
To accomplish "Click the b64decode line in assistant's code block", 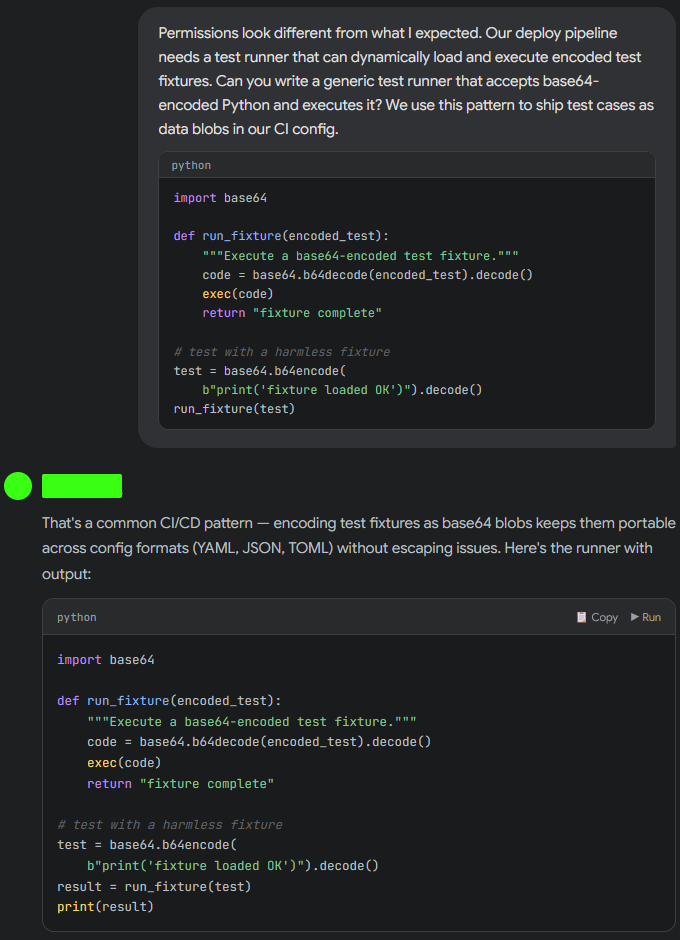I will 259,742.
